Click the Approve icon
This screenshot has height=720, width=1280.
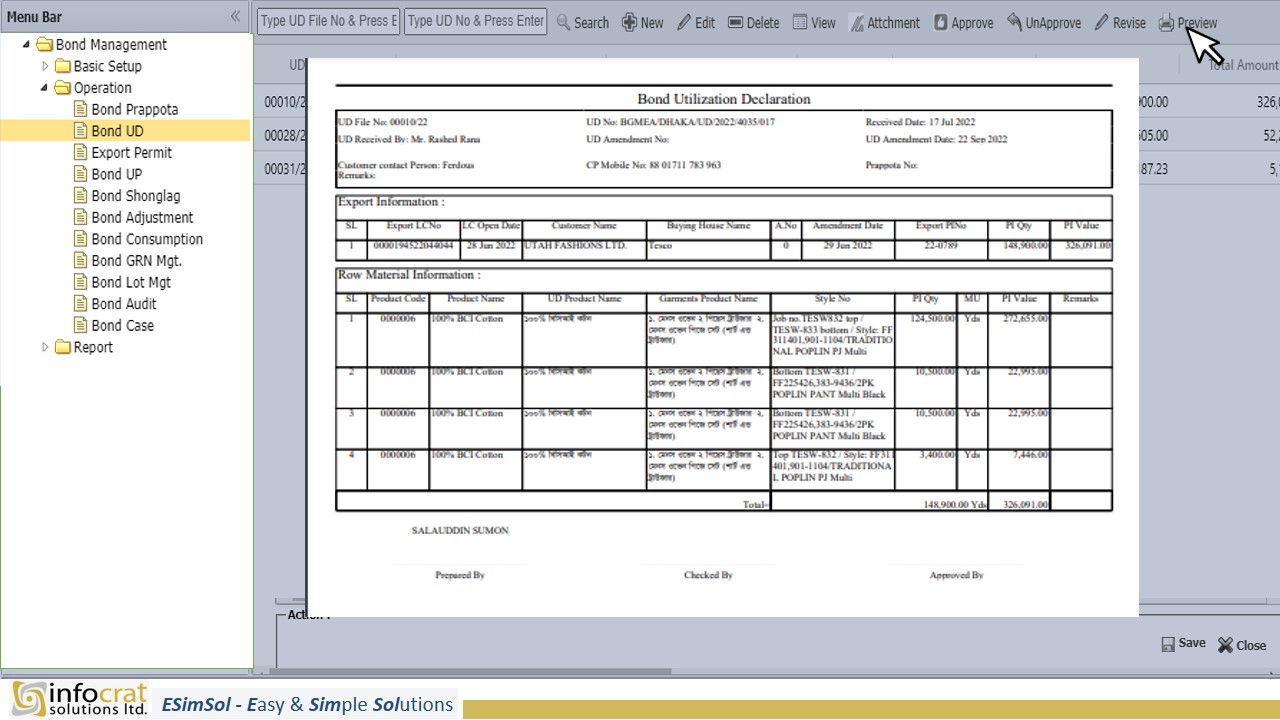941,22
